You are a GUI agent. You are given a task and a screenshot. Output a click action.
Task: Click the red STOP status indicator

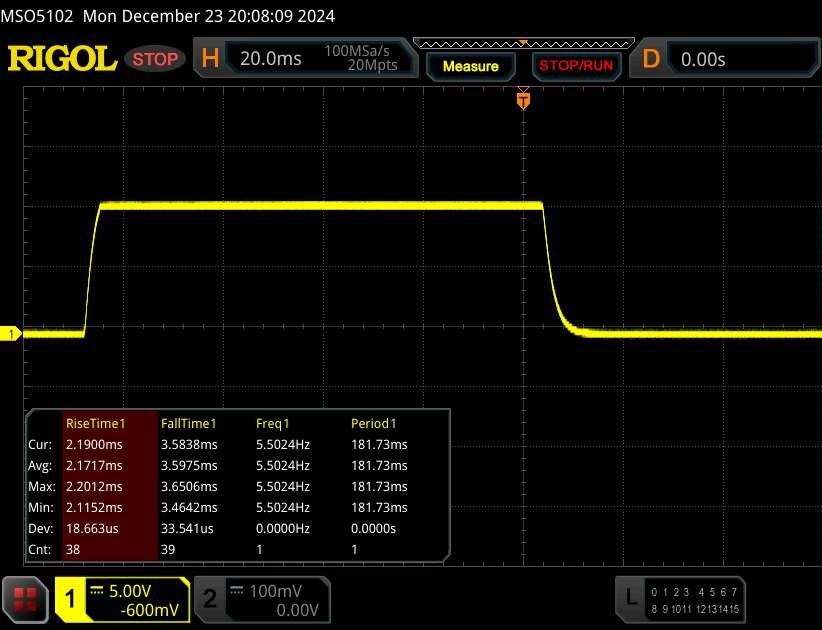tap(156, 59)
